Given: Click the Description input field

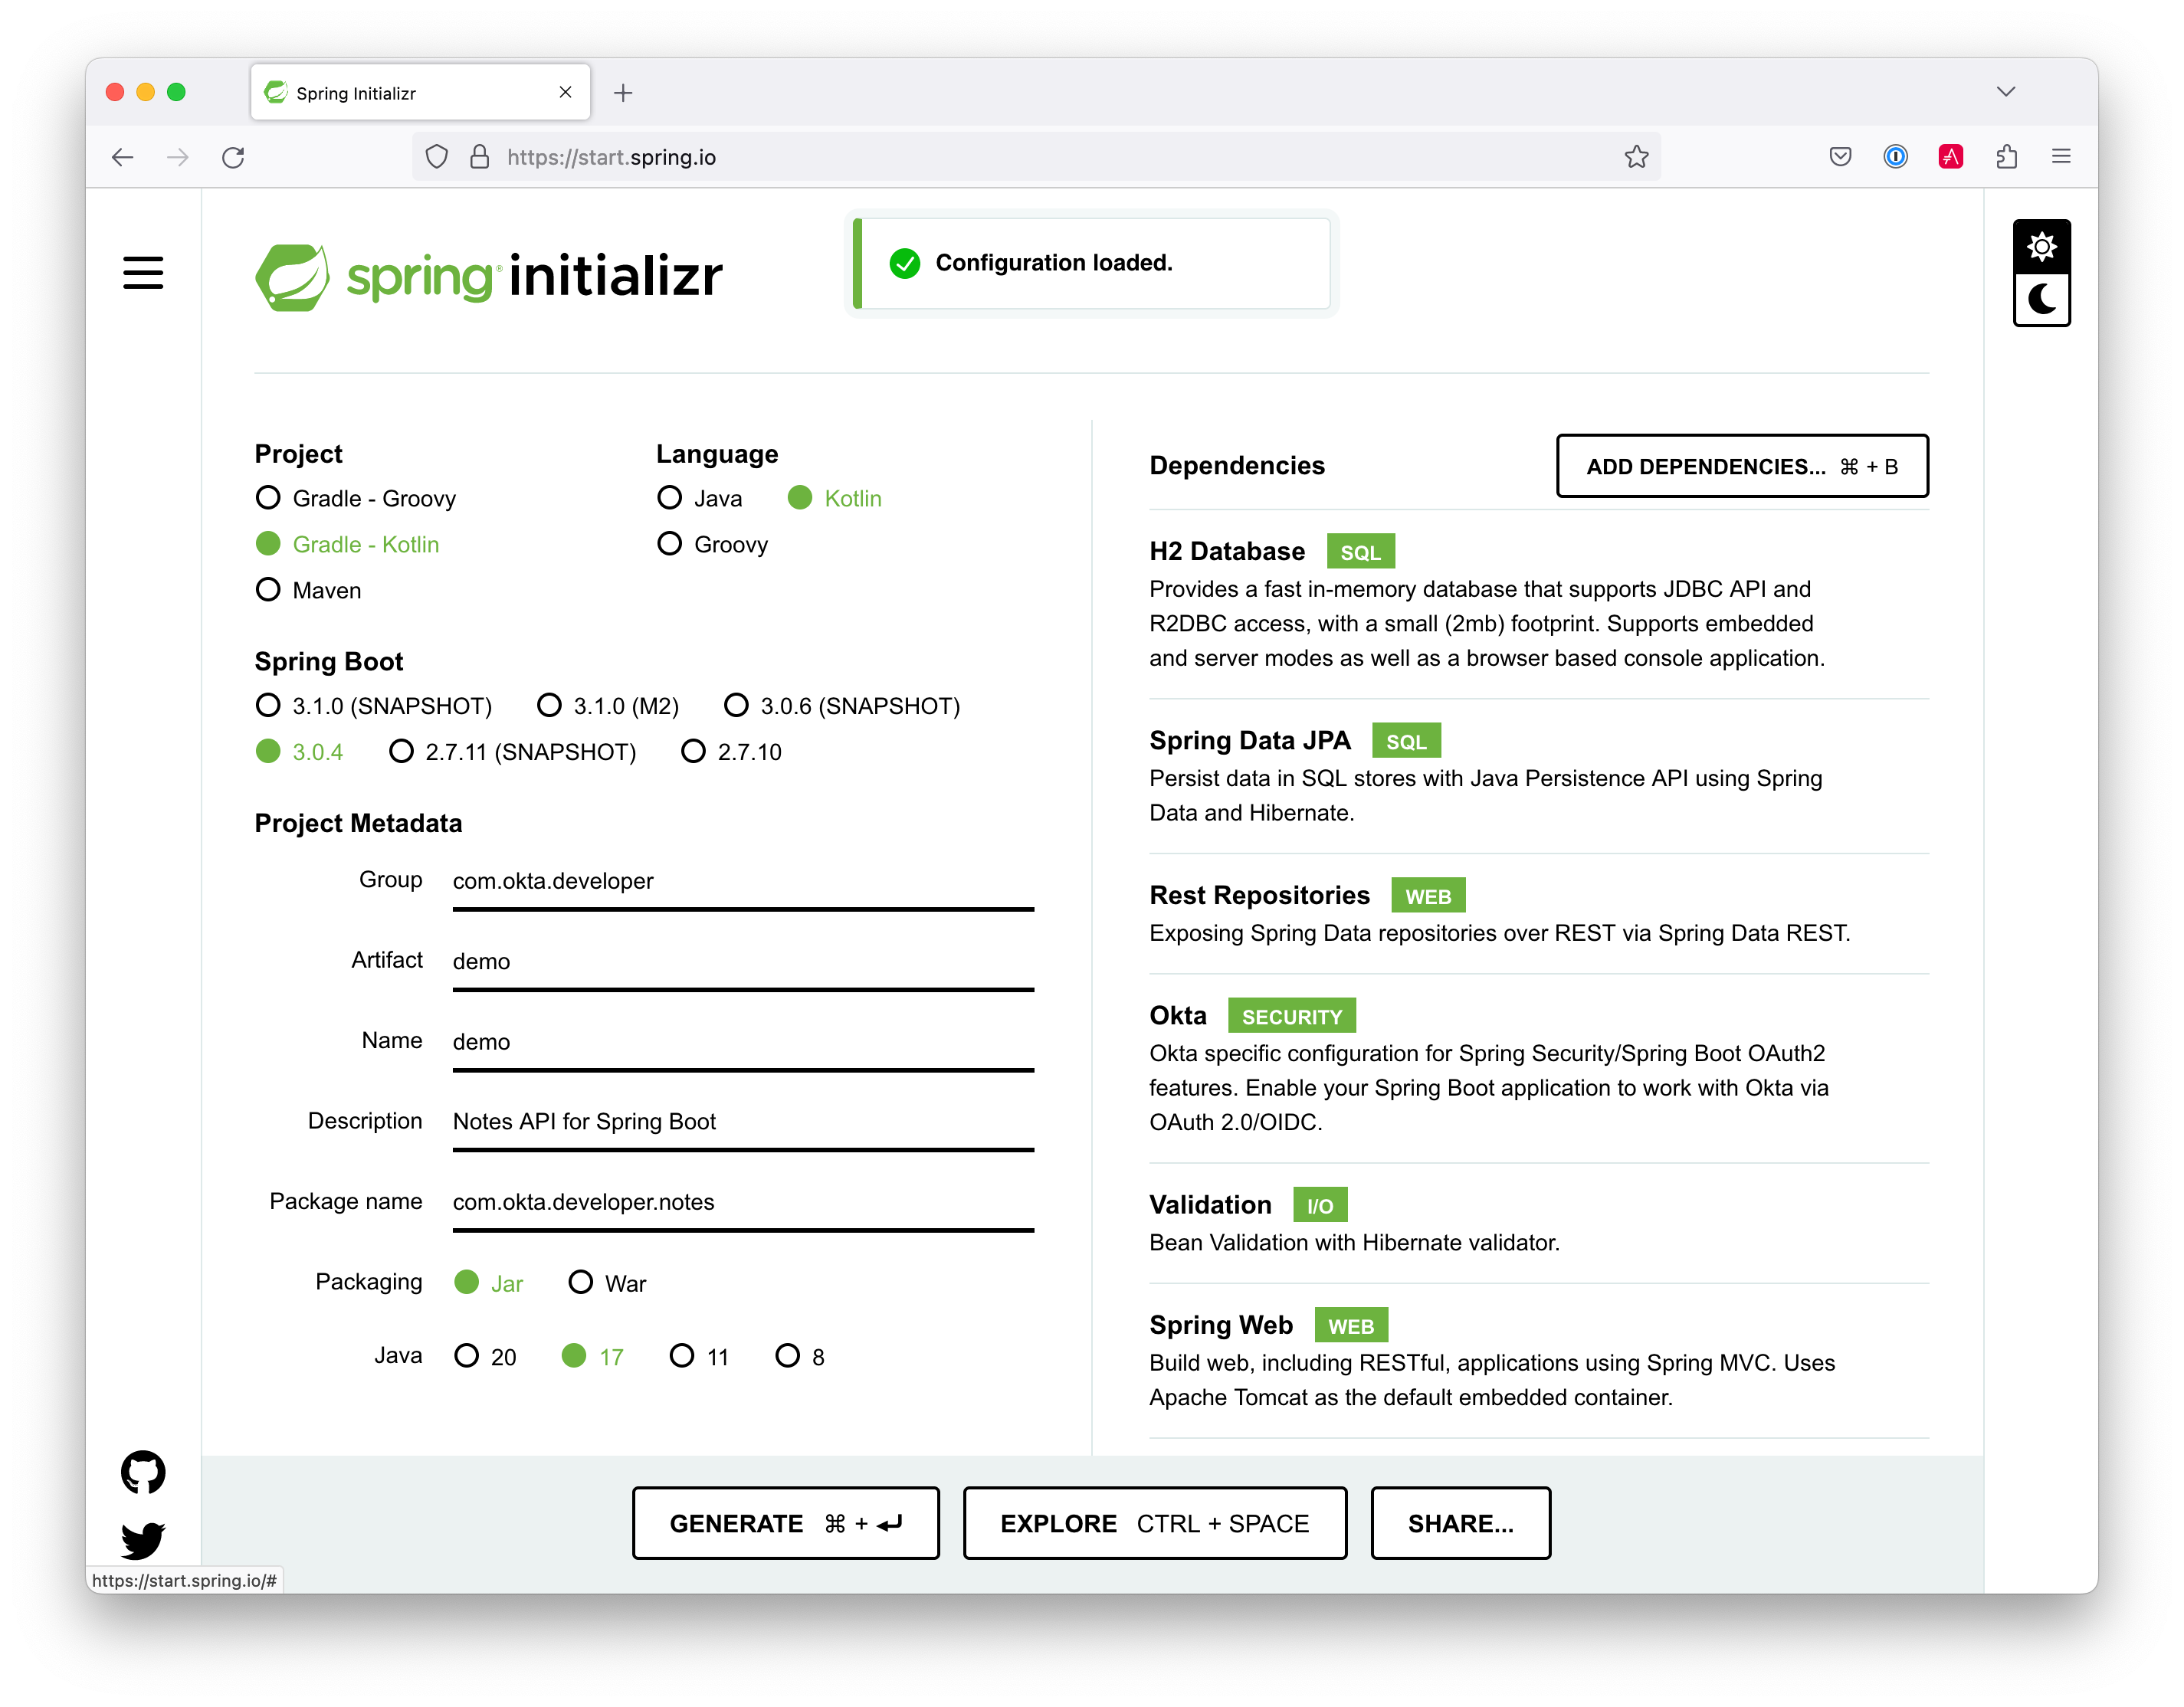Looking at the screenshot, I should click(743, 1122).
